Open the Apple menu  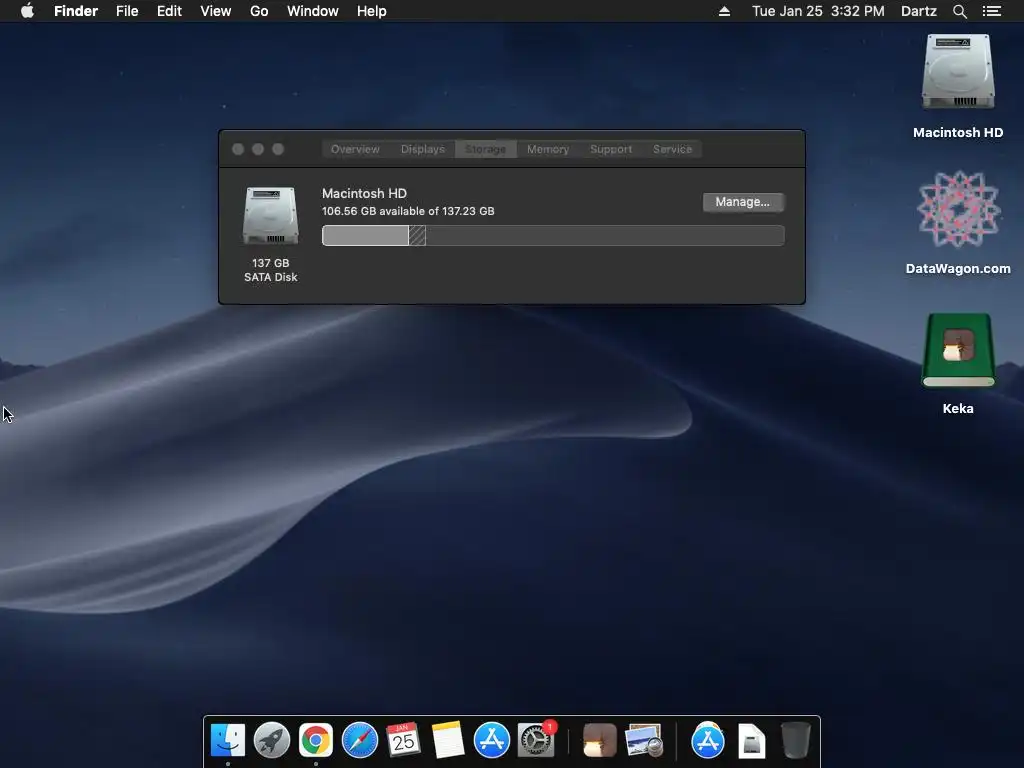(x=27, y=11)
